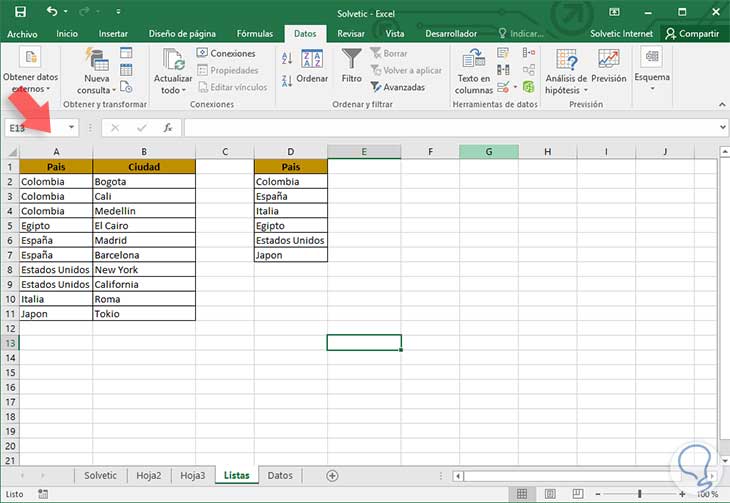Switch to the Insertar ribbon tab

point(113,34)
